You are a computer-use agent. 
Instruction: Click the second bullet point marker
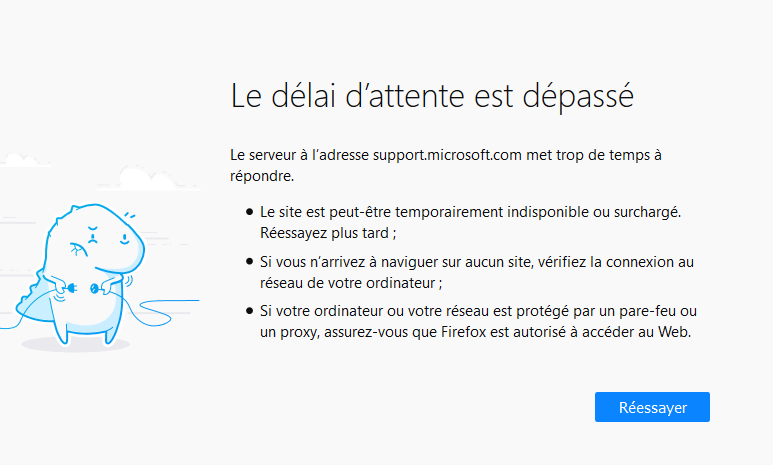coord(249,261)
